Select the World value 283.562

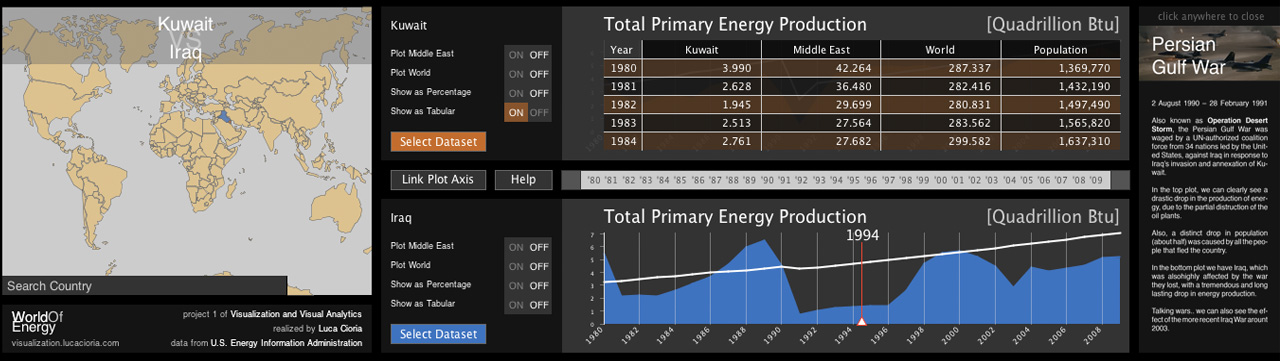click(x=940, y=123)
